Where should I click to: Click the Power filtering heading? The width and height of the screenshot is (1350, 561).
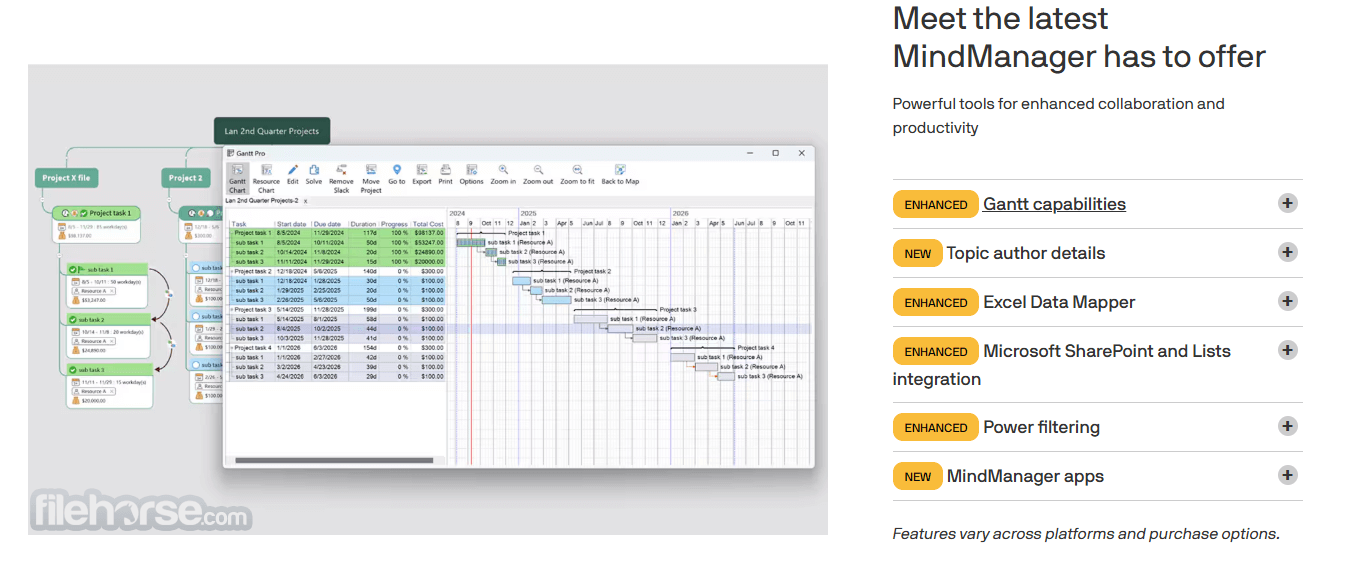click(1041, 427)
